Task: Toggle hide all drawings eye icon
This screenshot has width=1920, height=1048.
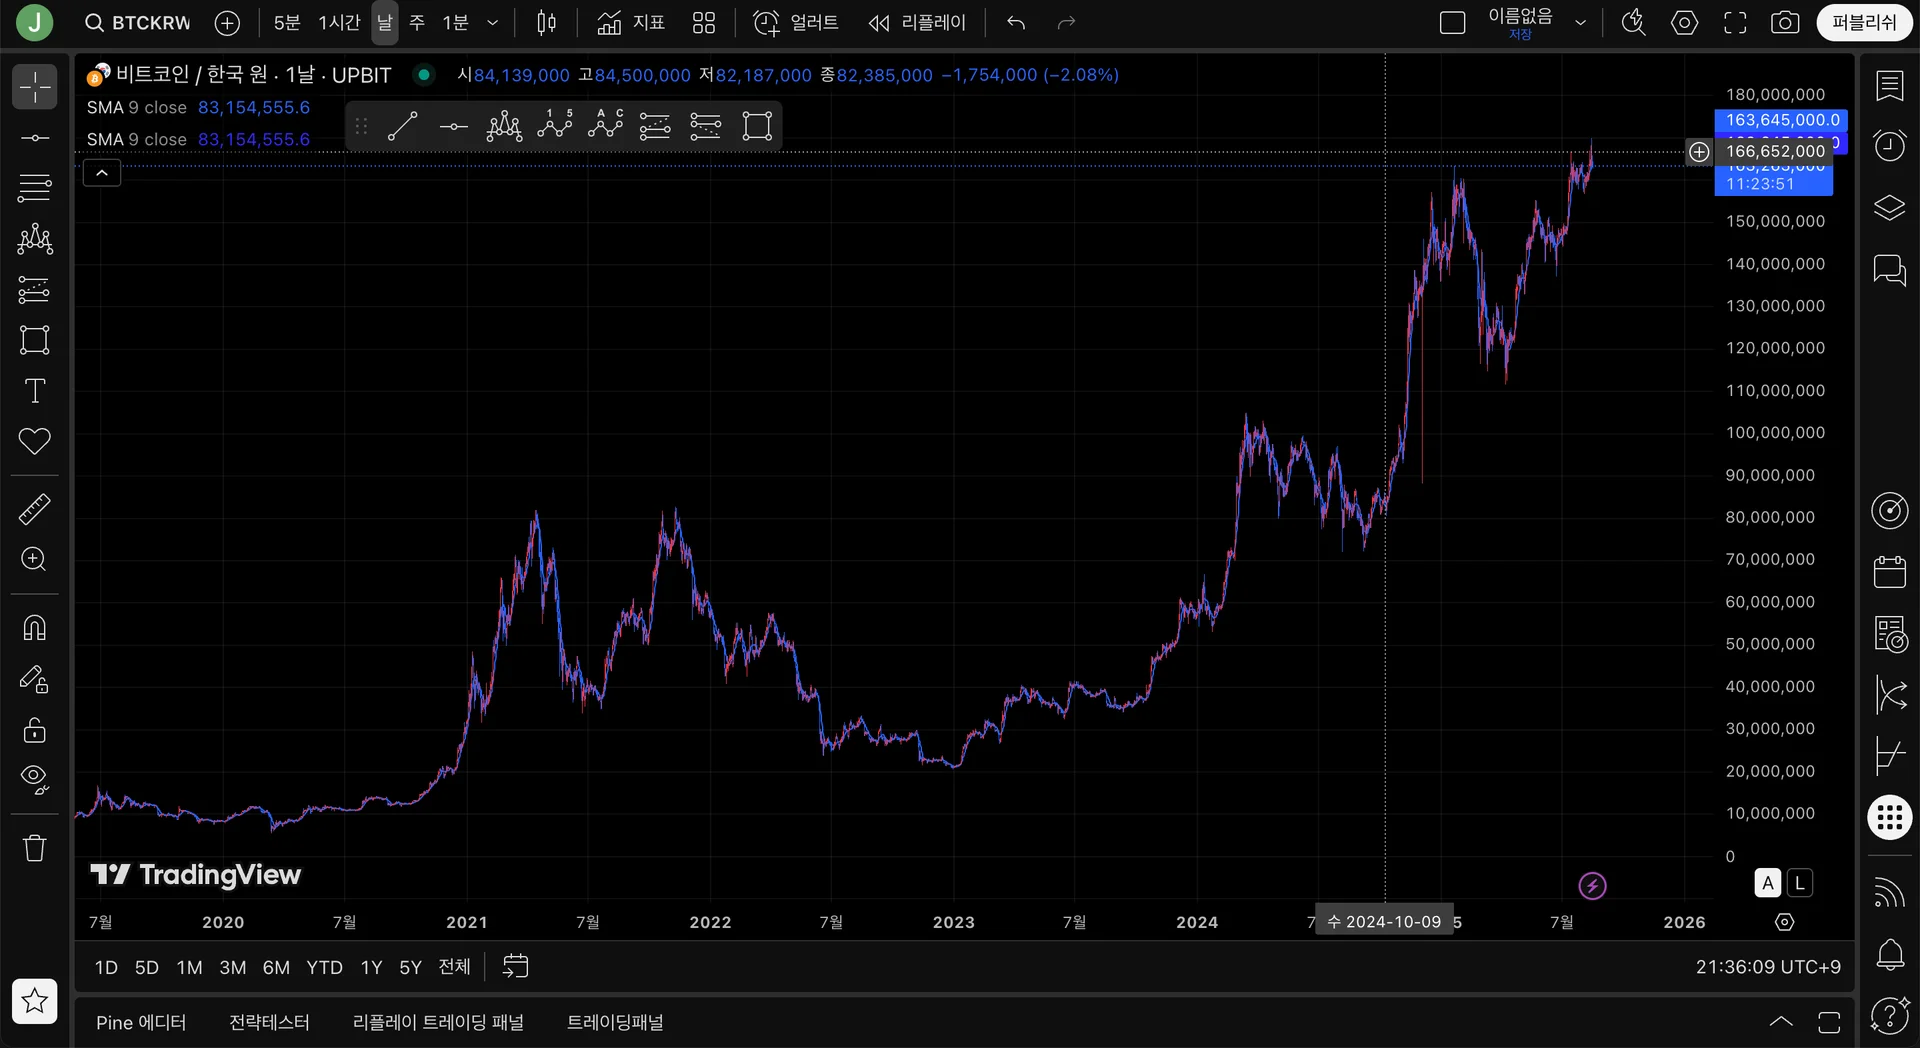Action: point(34,780)
